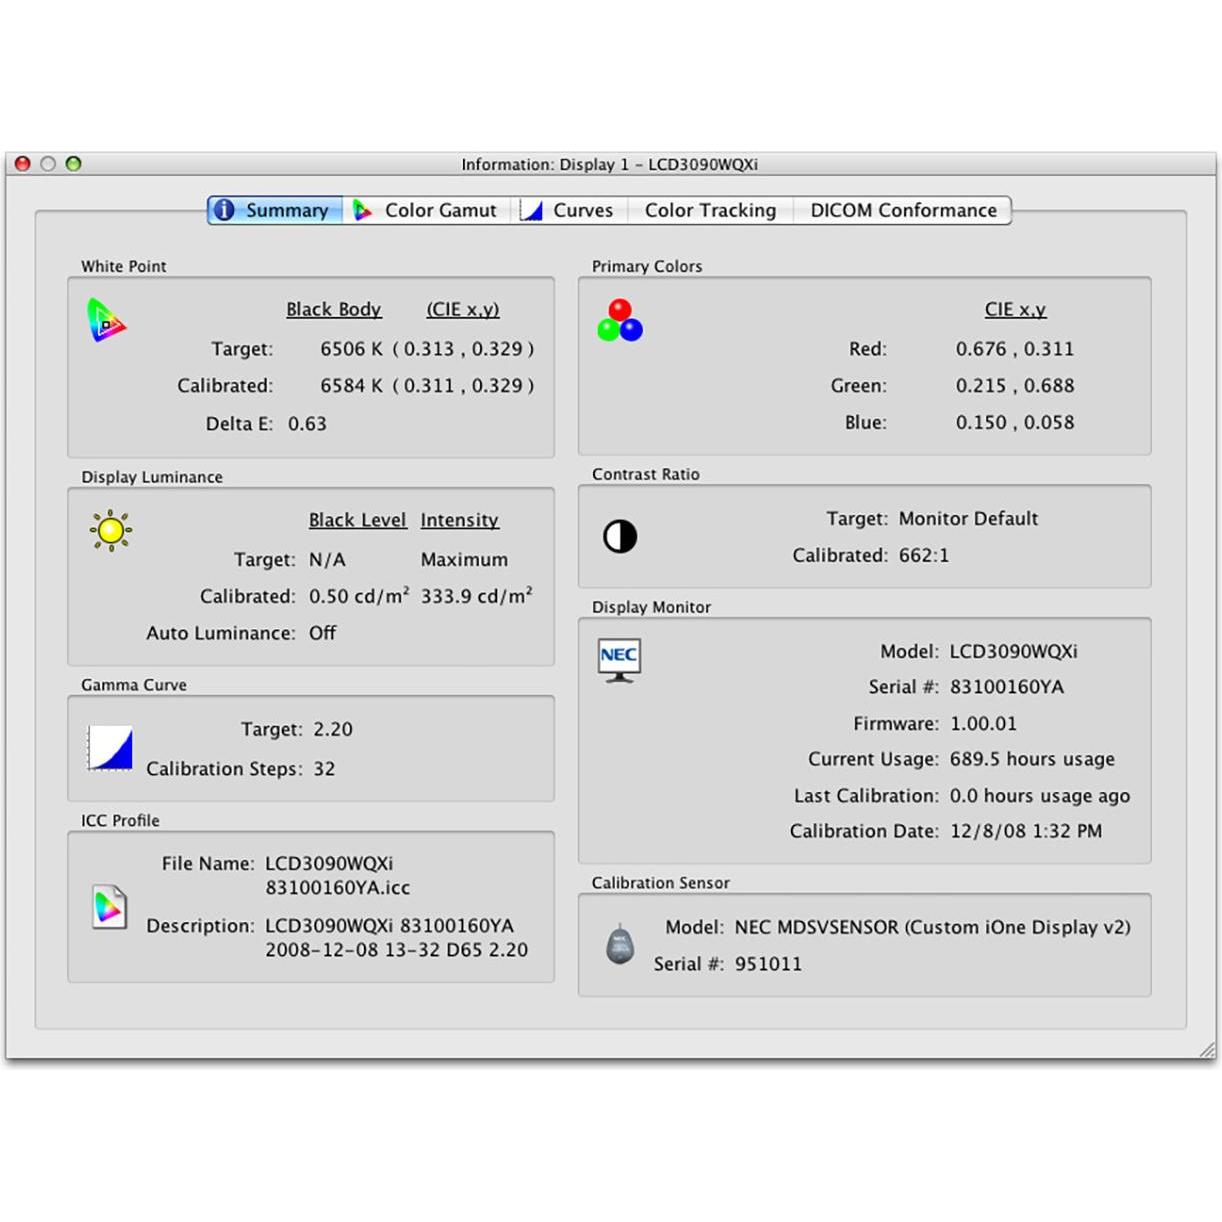Image resolution: width=1222 pixels, height=1222 pixels.
Task: Click the CIE x,y header in Primary Colors
Action: (x=1014, y=309)
